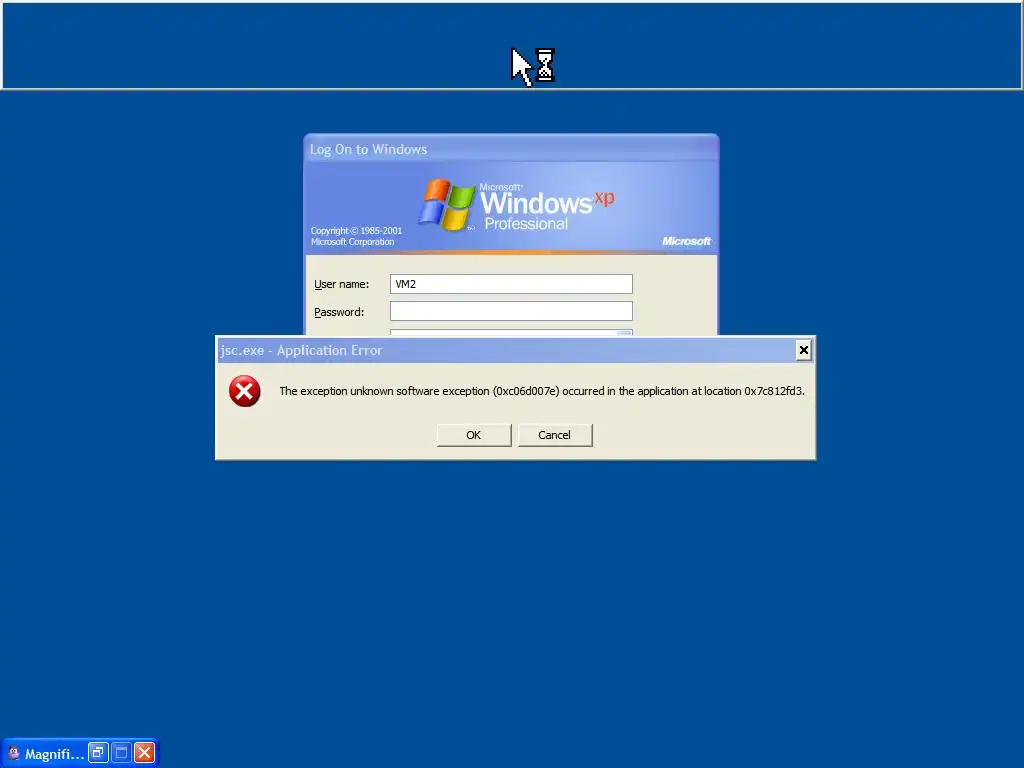Open the partly hidden dropdown below Password
The image size is (1024, 768).
tap(624, 333)
